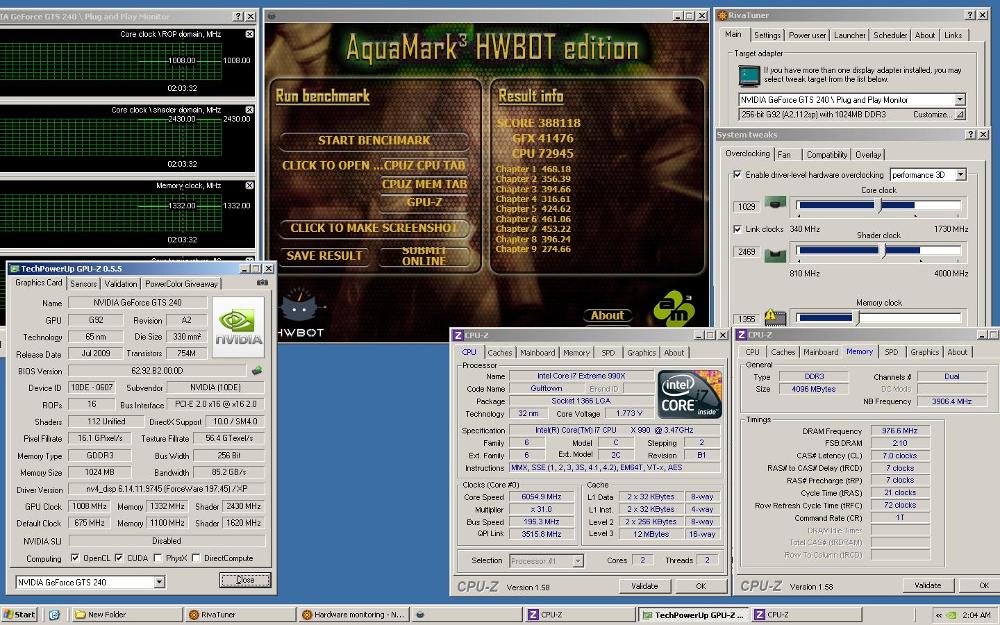Switch to RivaTuner via taskbar button
Image resolution: width=1000 pixels, height=625 pixels.
point(240,615)
